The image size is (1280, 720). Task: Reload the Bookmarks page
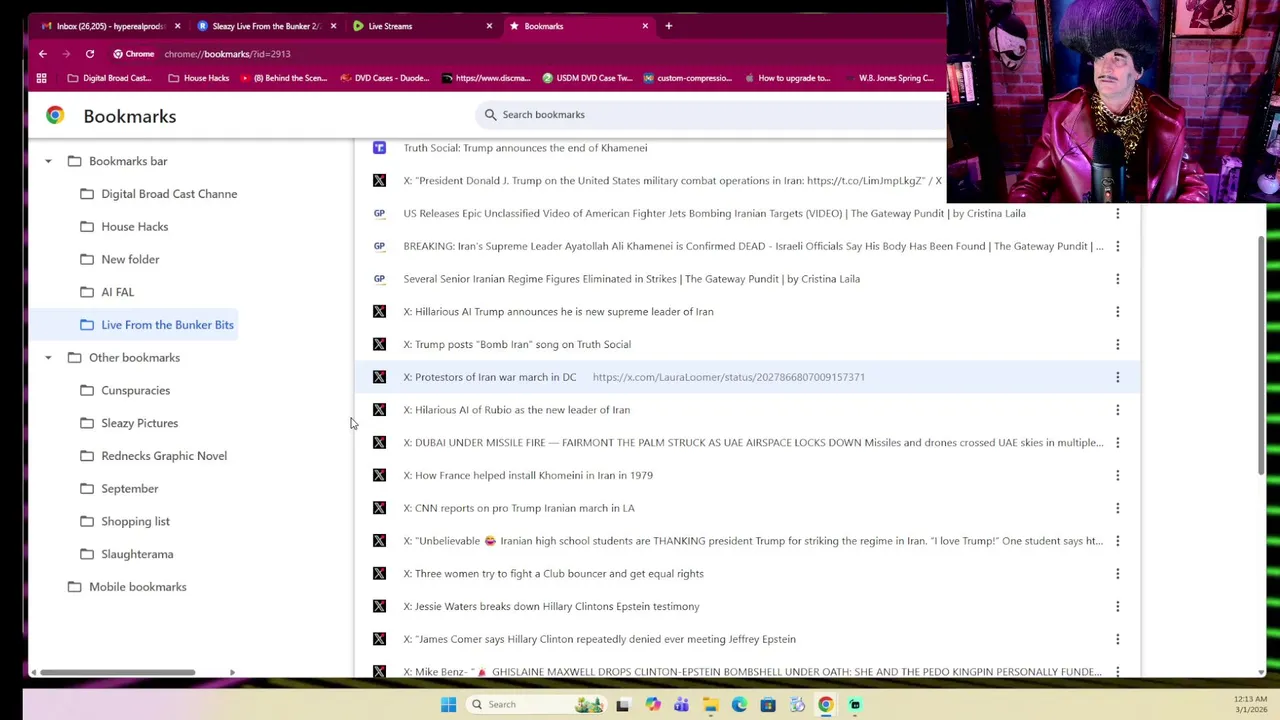coord(90,54)
